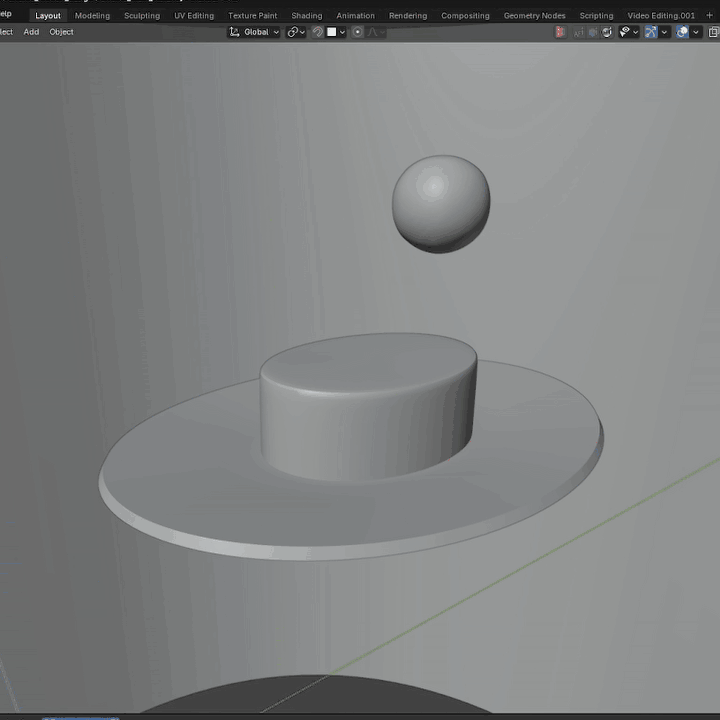
Task: Toggle the show overlays button
Action: point(682,32)
